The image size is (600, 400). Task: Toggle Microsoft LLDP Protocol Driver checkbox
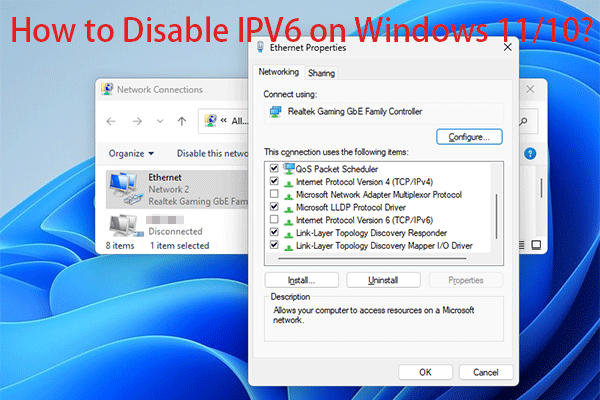274,206
